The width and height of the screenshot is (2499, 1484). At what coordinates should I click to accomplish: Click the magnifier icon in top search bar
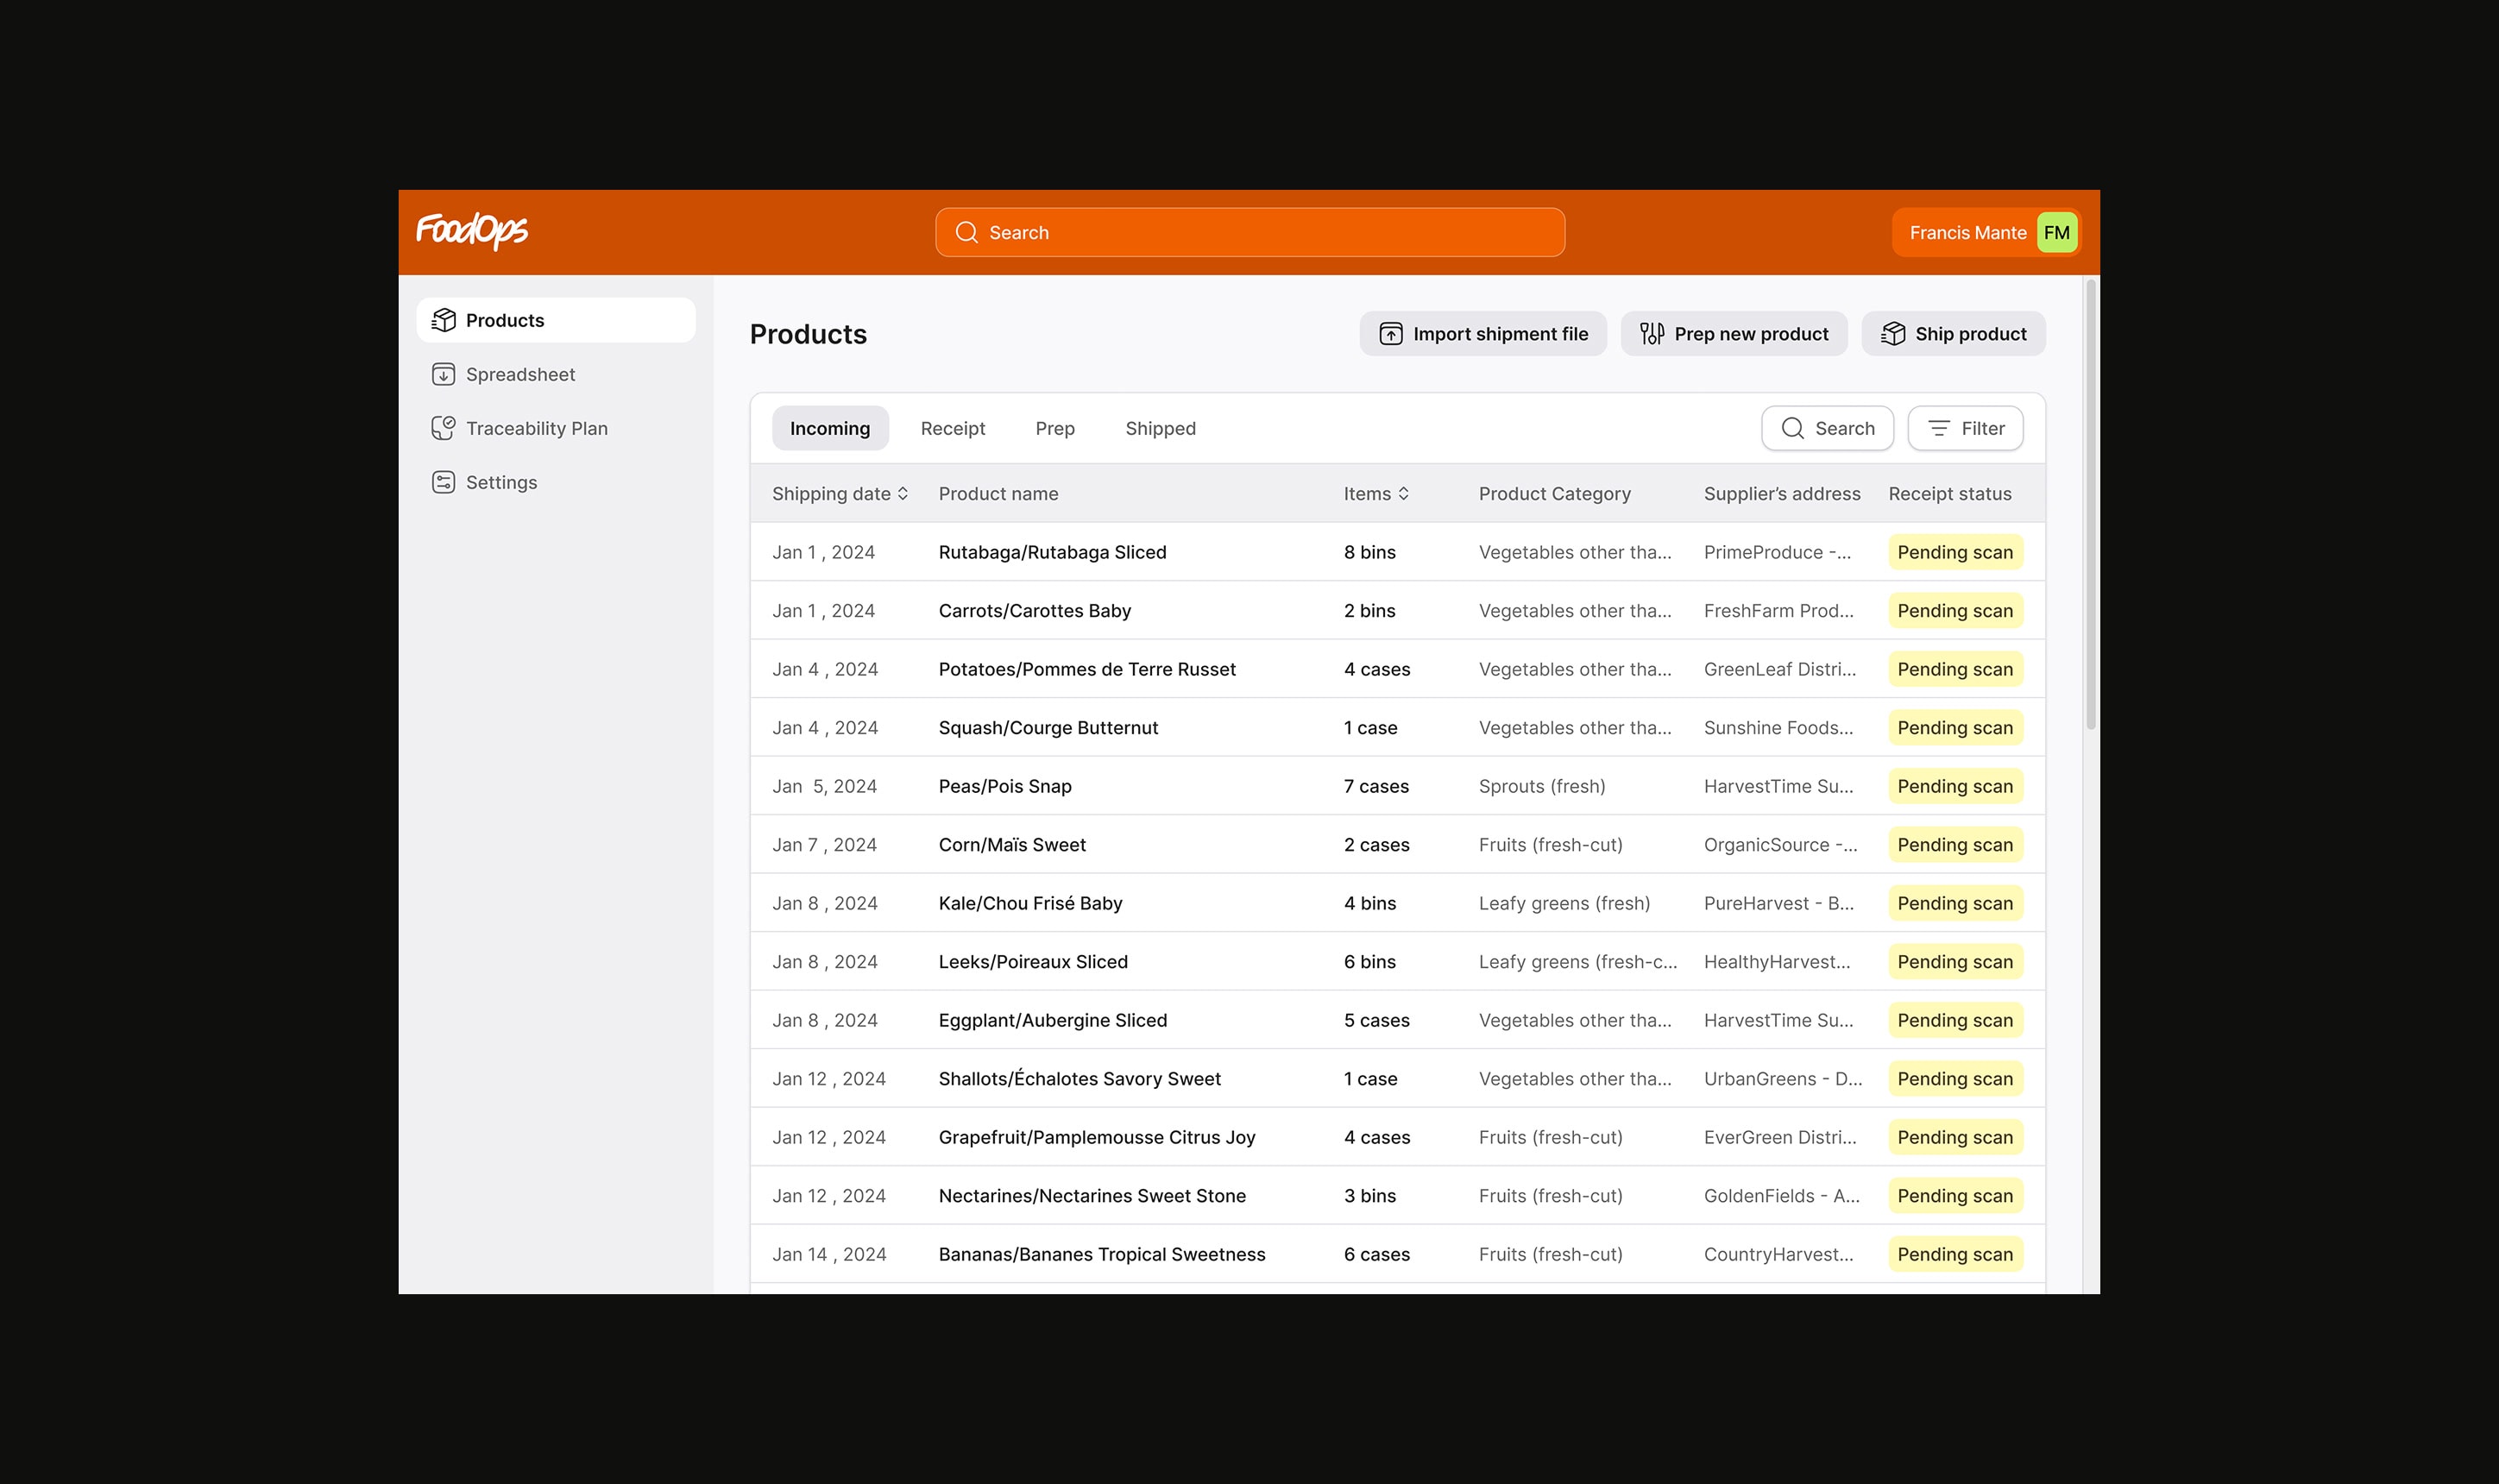click(x=966, y=233)
